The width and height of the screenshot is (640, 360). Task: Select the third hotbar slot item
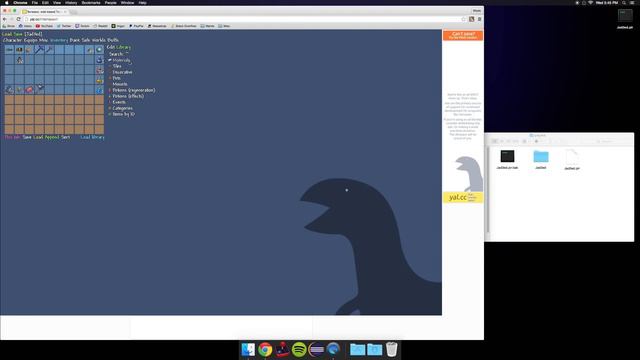[29, 50]
